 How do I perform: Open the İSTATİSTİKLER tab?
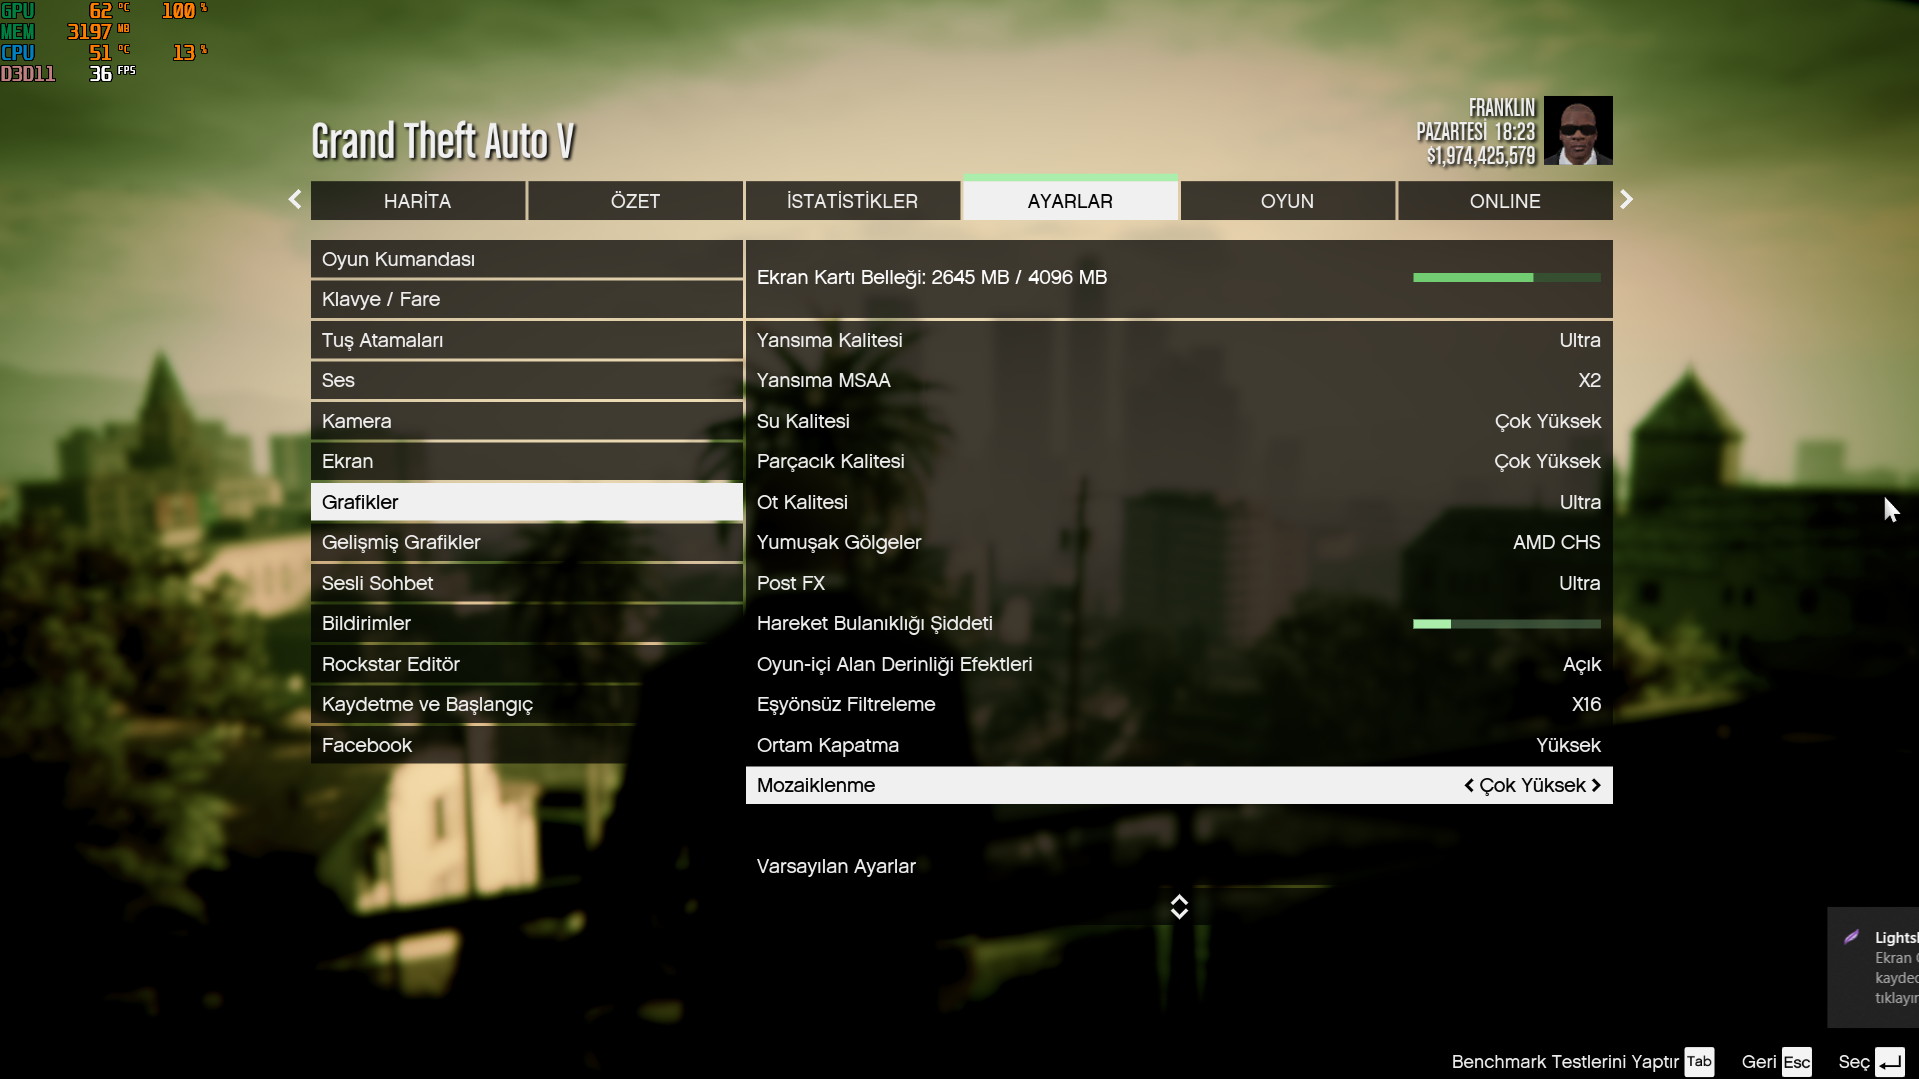pos(852,201)
